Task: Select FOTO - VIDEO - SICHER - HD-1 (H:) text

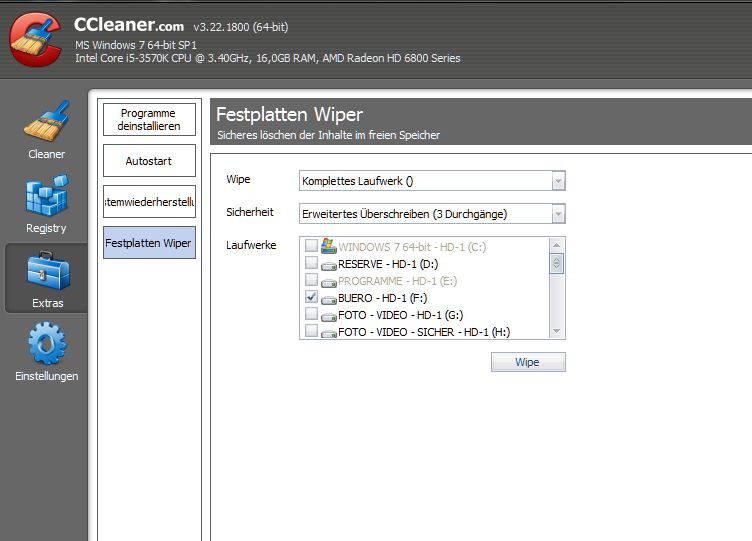Action: pos(424,332)
